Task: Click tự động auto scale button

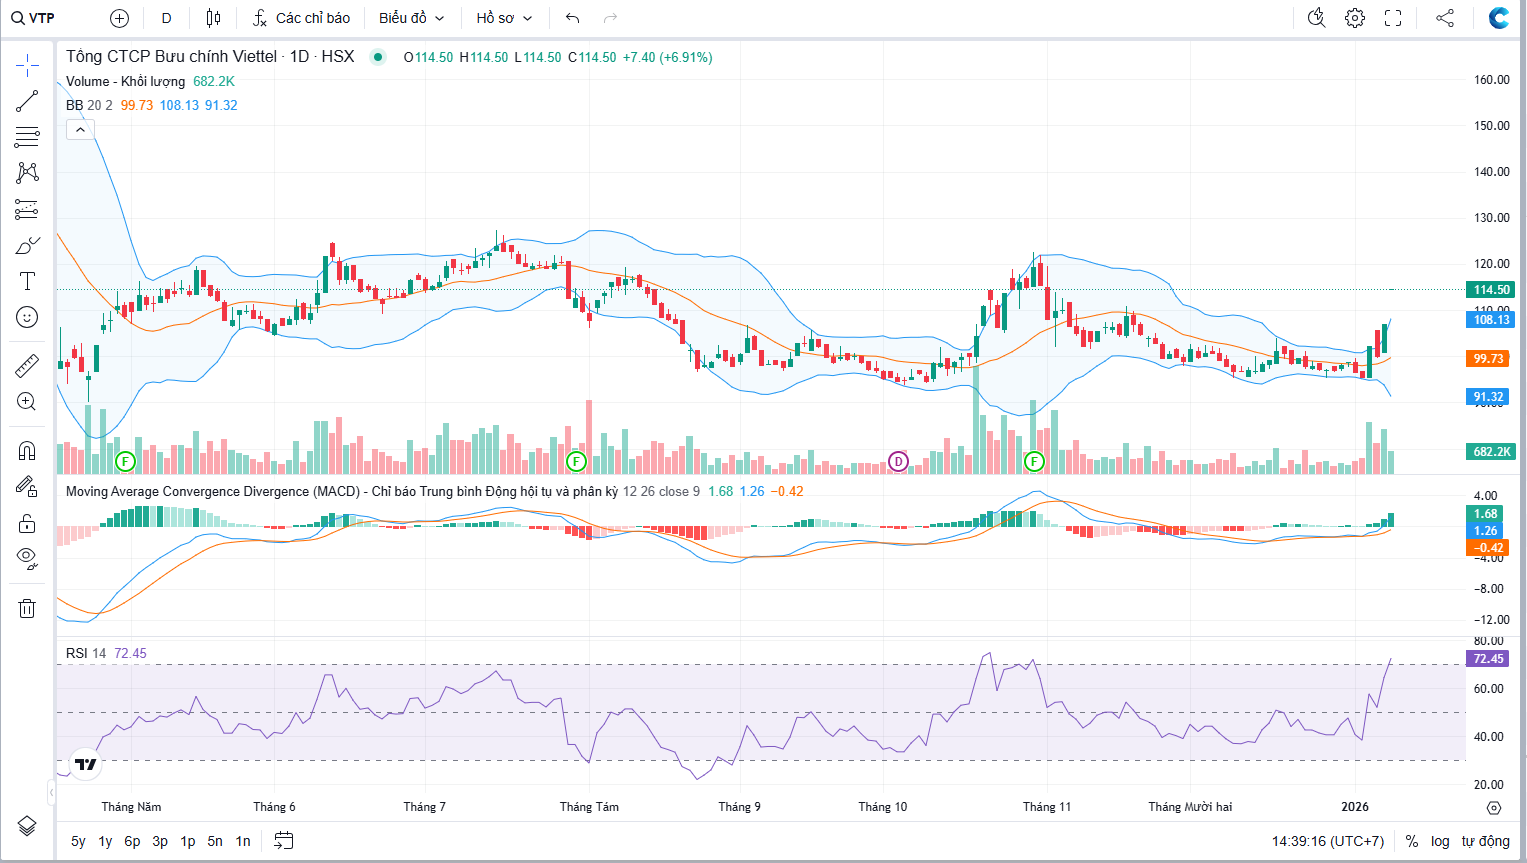Action: coord(1486,841)
